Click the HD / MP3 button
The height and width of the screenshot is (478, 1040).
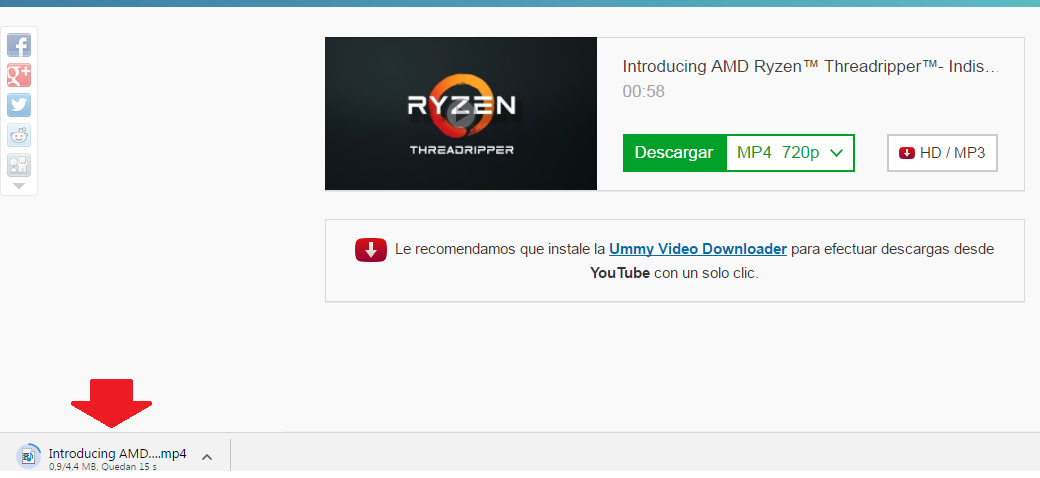click(942, 153)
